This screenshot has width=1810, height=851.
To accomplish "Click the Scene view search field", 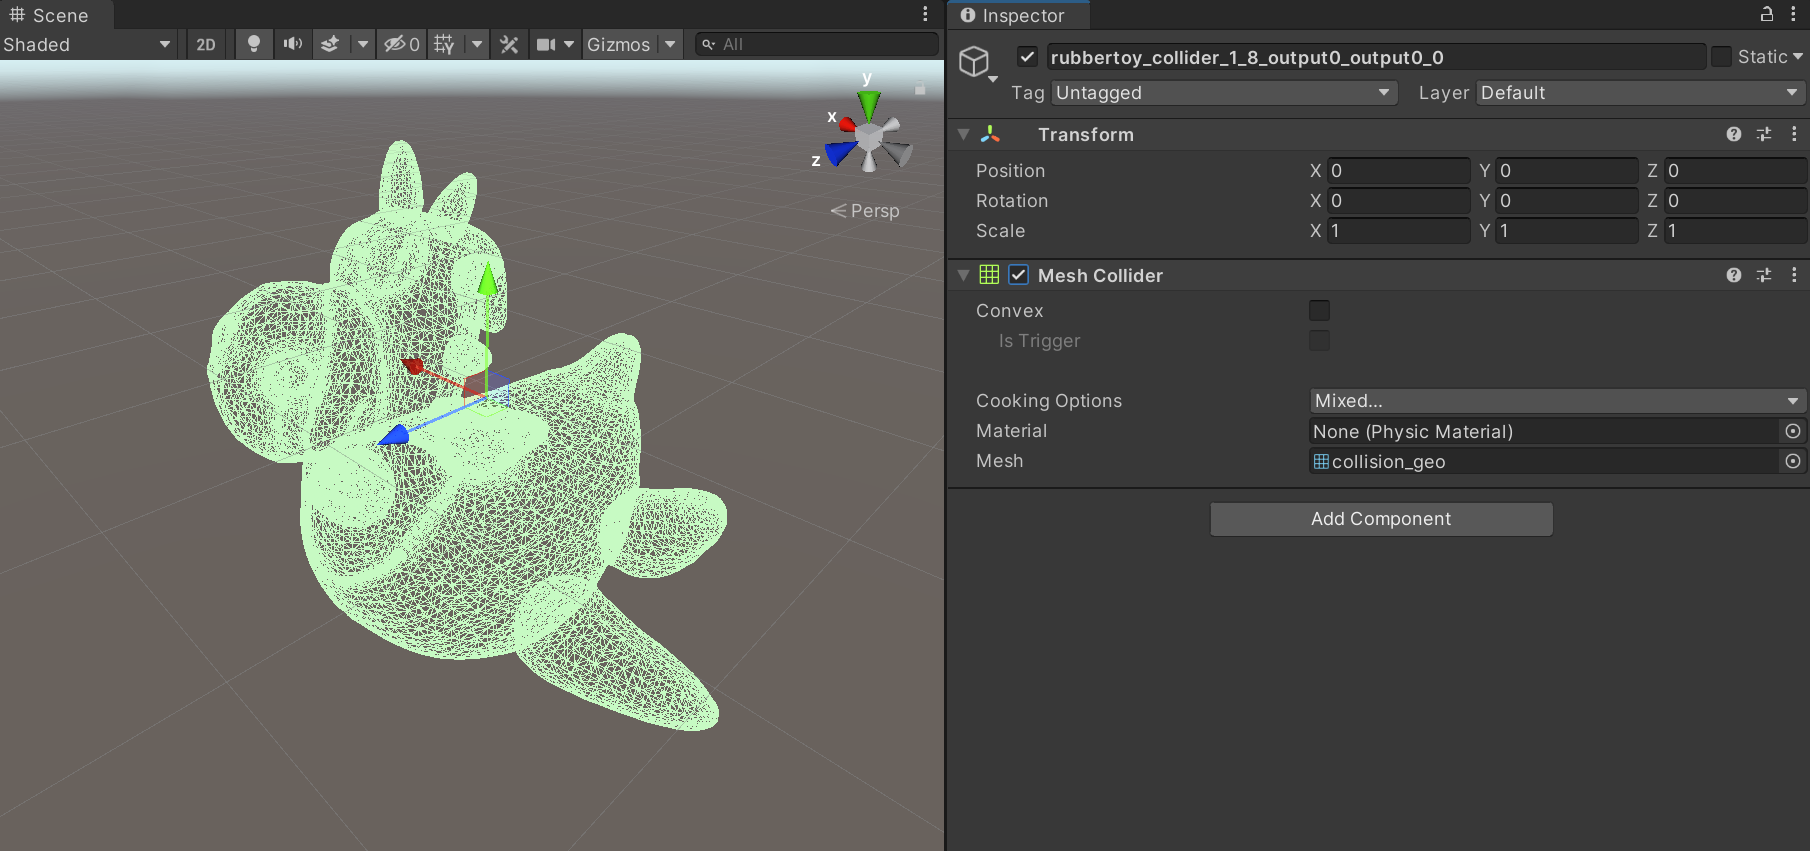I will 817,44.
